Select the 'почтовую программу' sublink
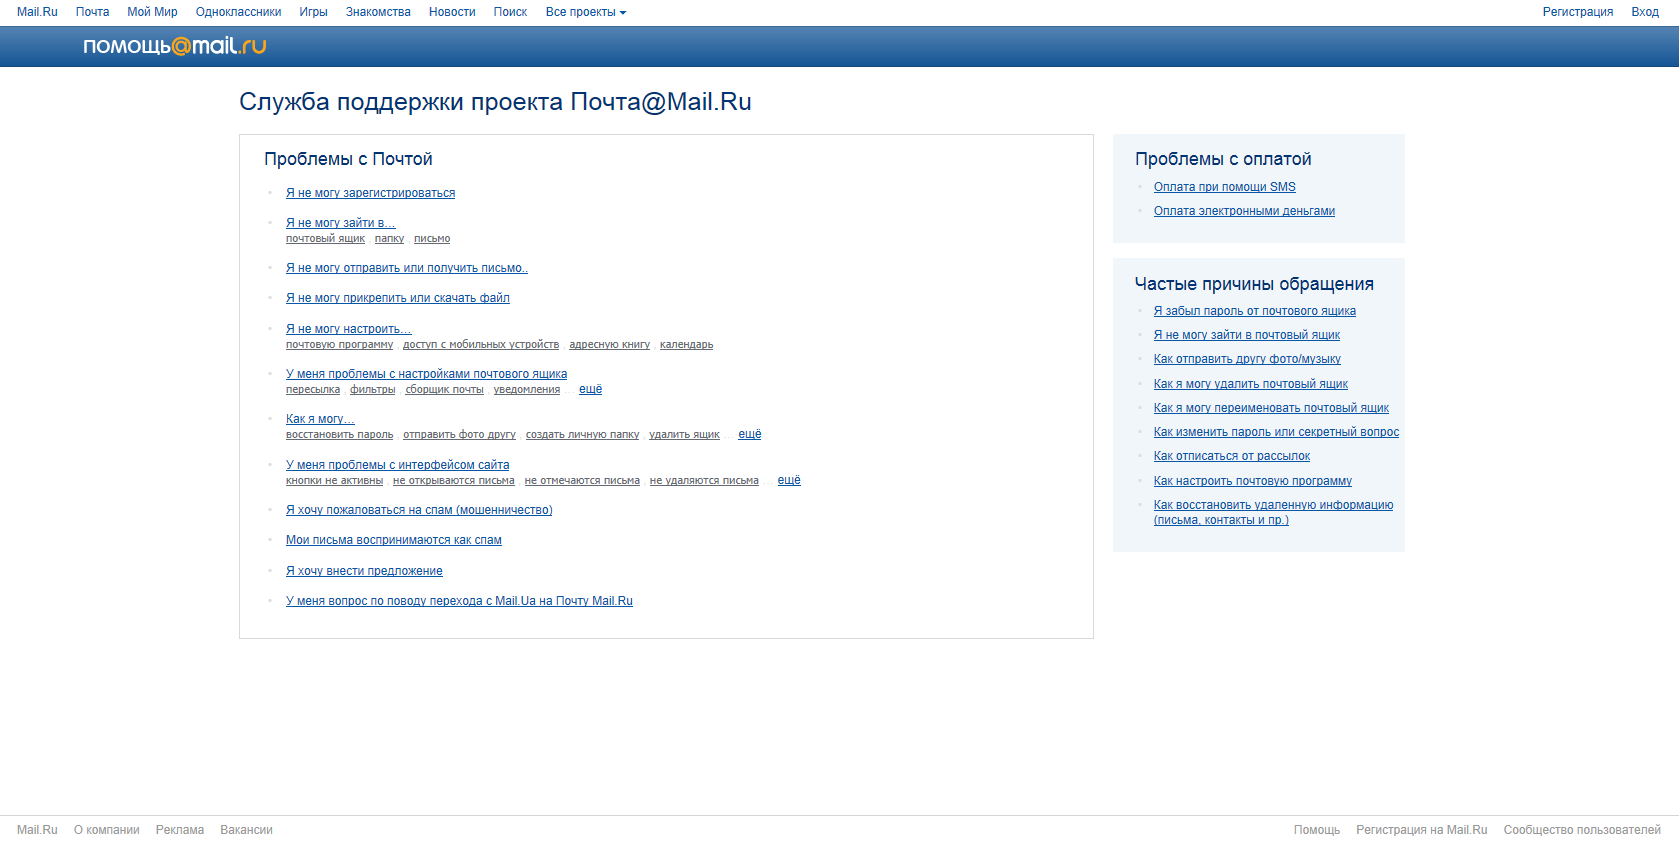 pyautogui.click(x=339, y=345)
